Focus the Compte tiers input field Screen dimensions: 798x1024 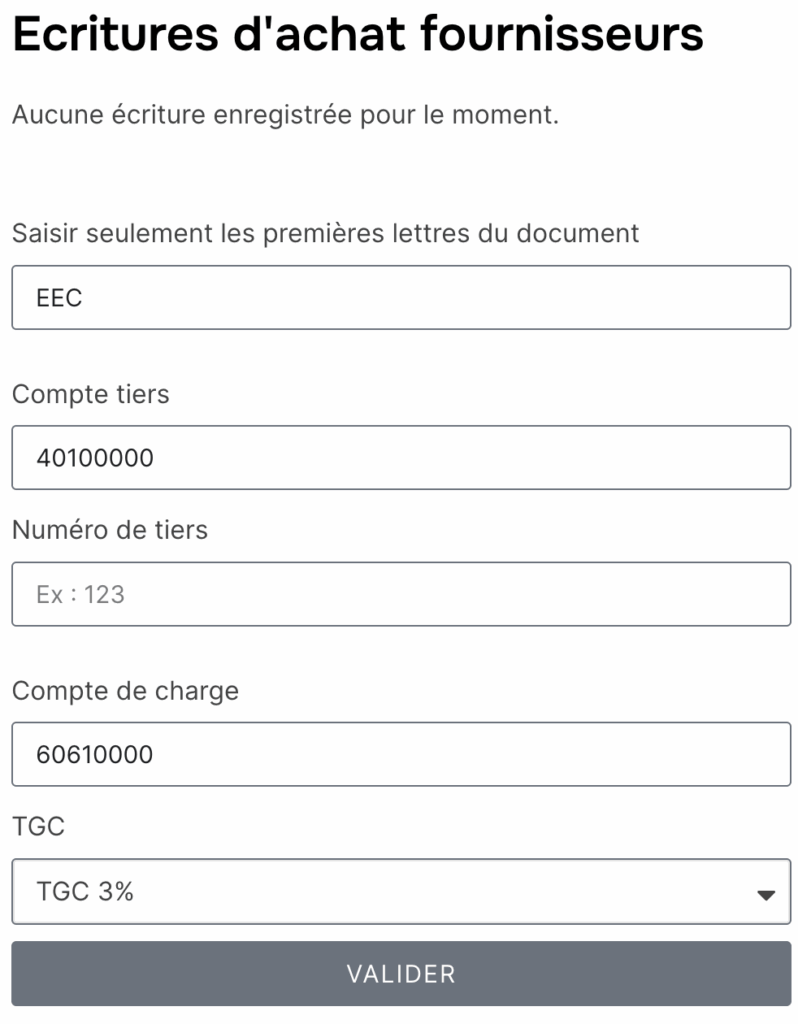[400, 458]
